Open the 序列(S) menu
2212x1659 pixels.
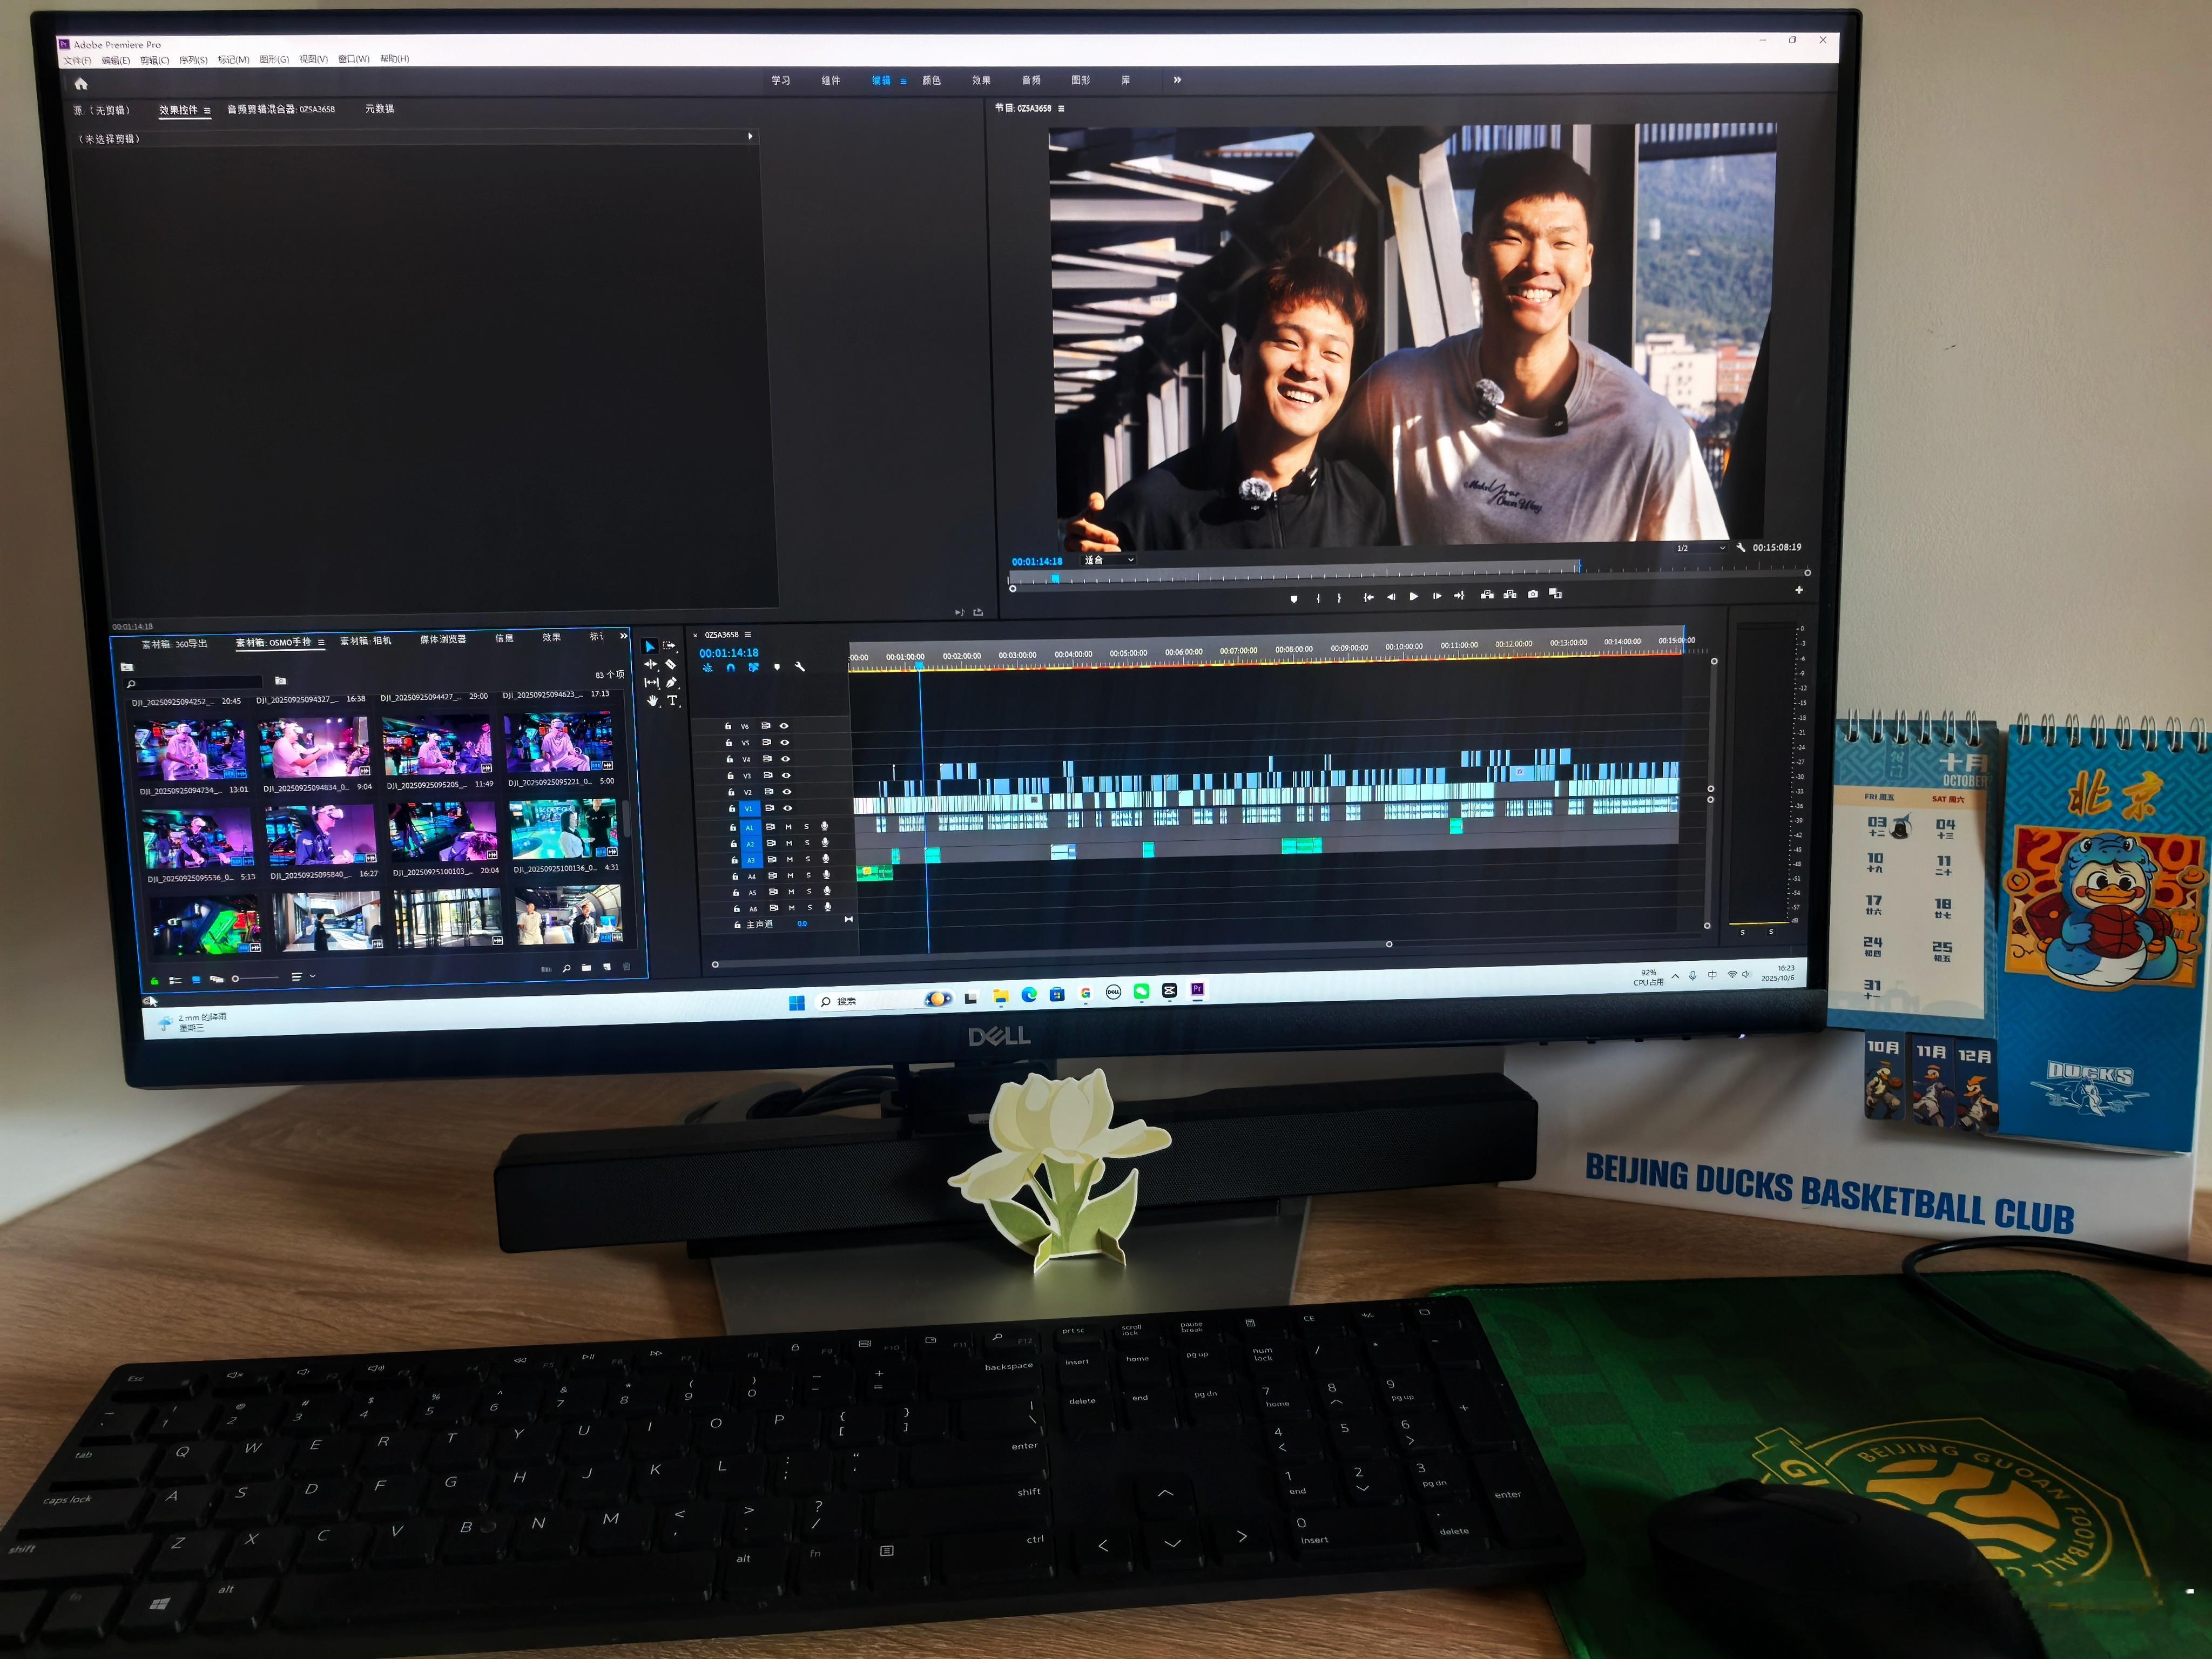193,60
